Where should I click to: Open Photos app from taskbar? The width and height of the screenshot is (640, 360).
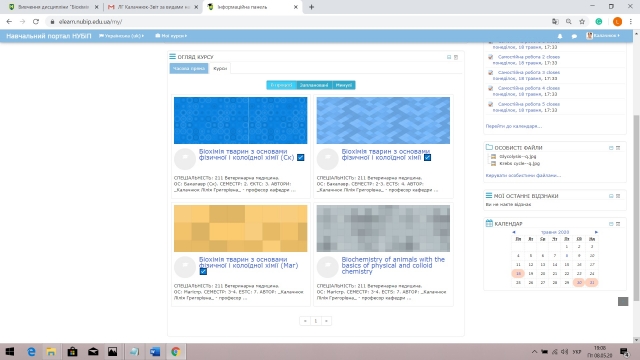113,351
